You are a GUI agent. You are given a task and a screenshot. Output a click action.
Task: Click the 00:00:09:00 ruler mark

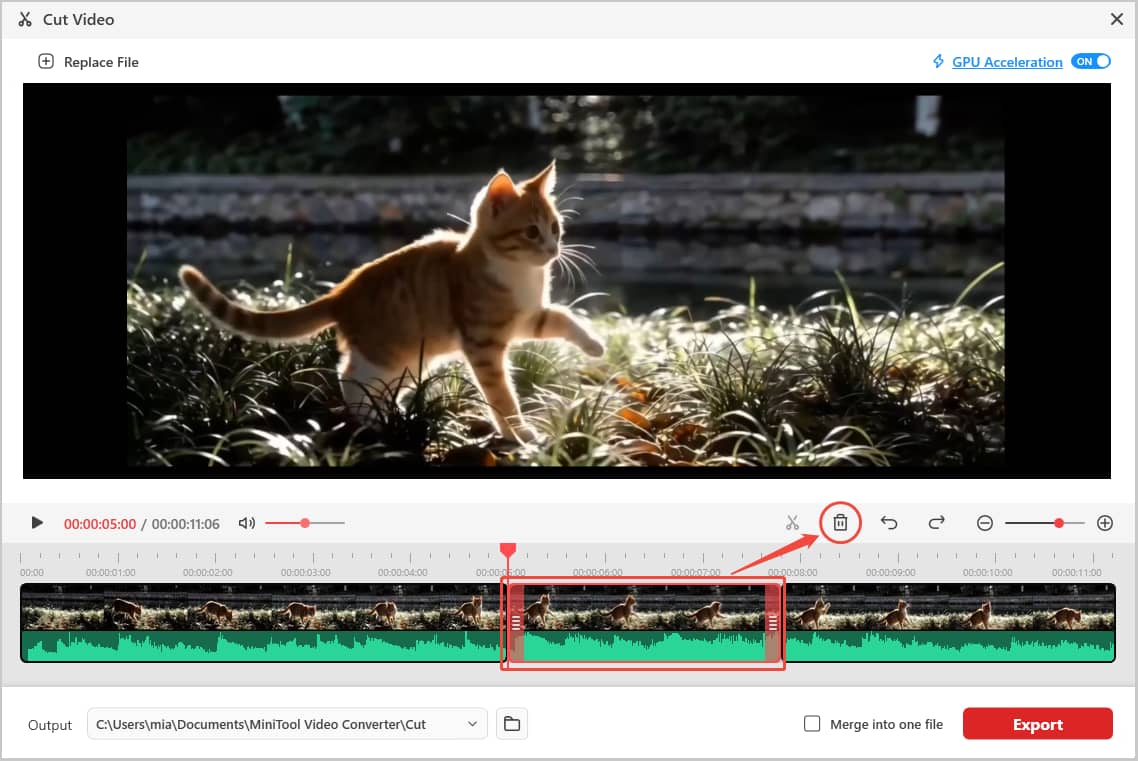(x=891, y=572)
